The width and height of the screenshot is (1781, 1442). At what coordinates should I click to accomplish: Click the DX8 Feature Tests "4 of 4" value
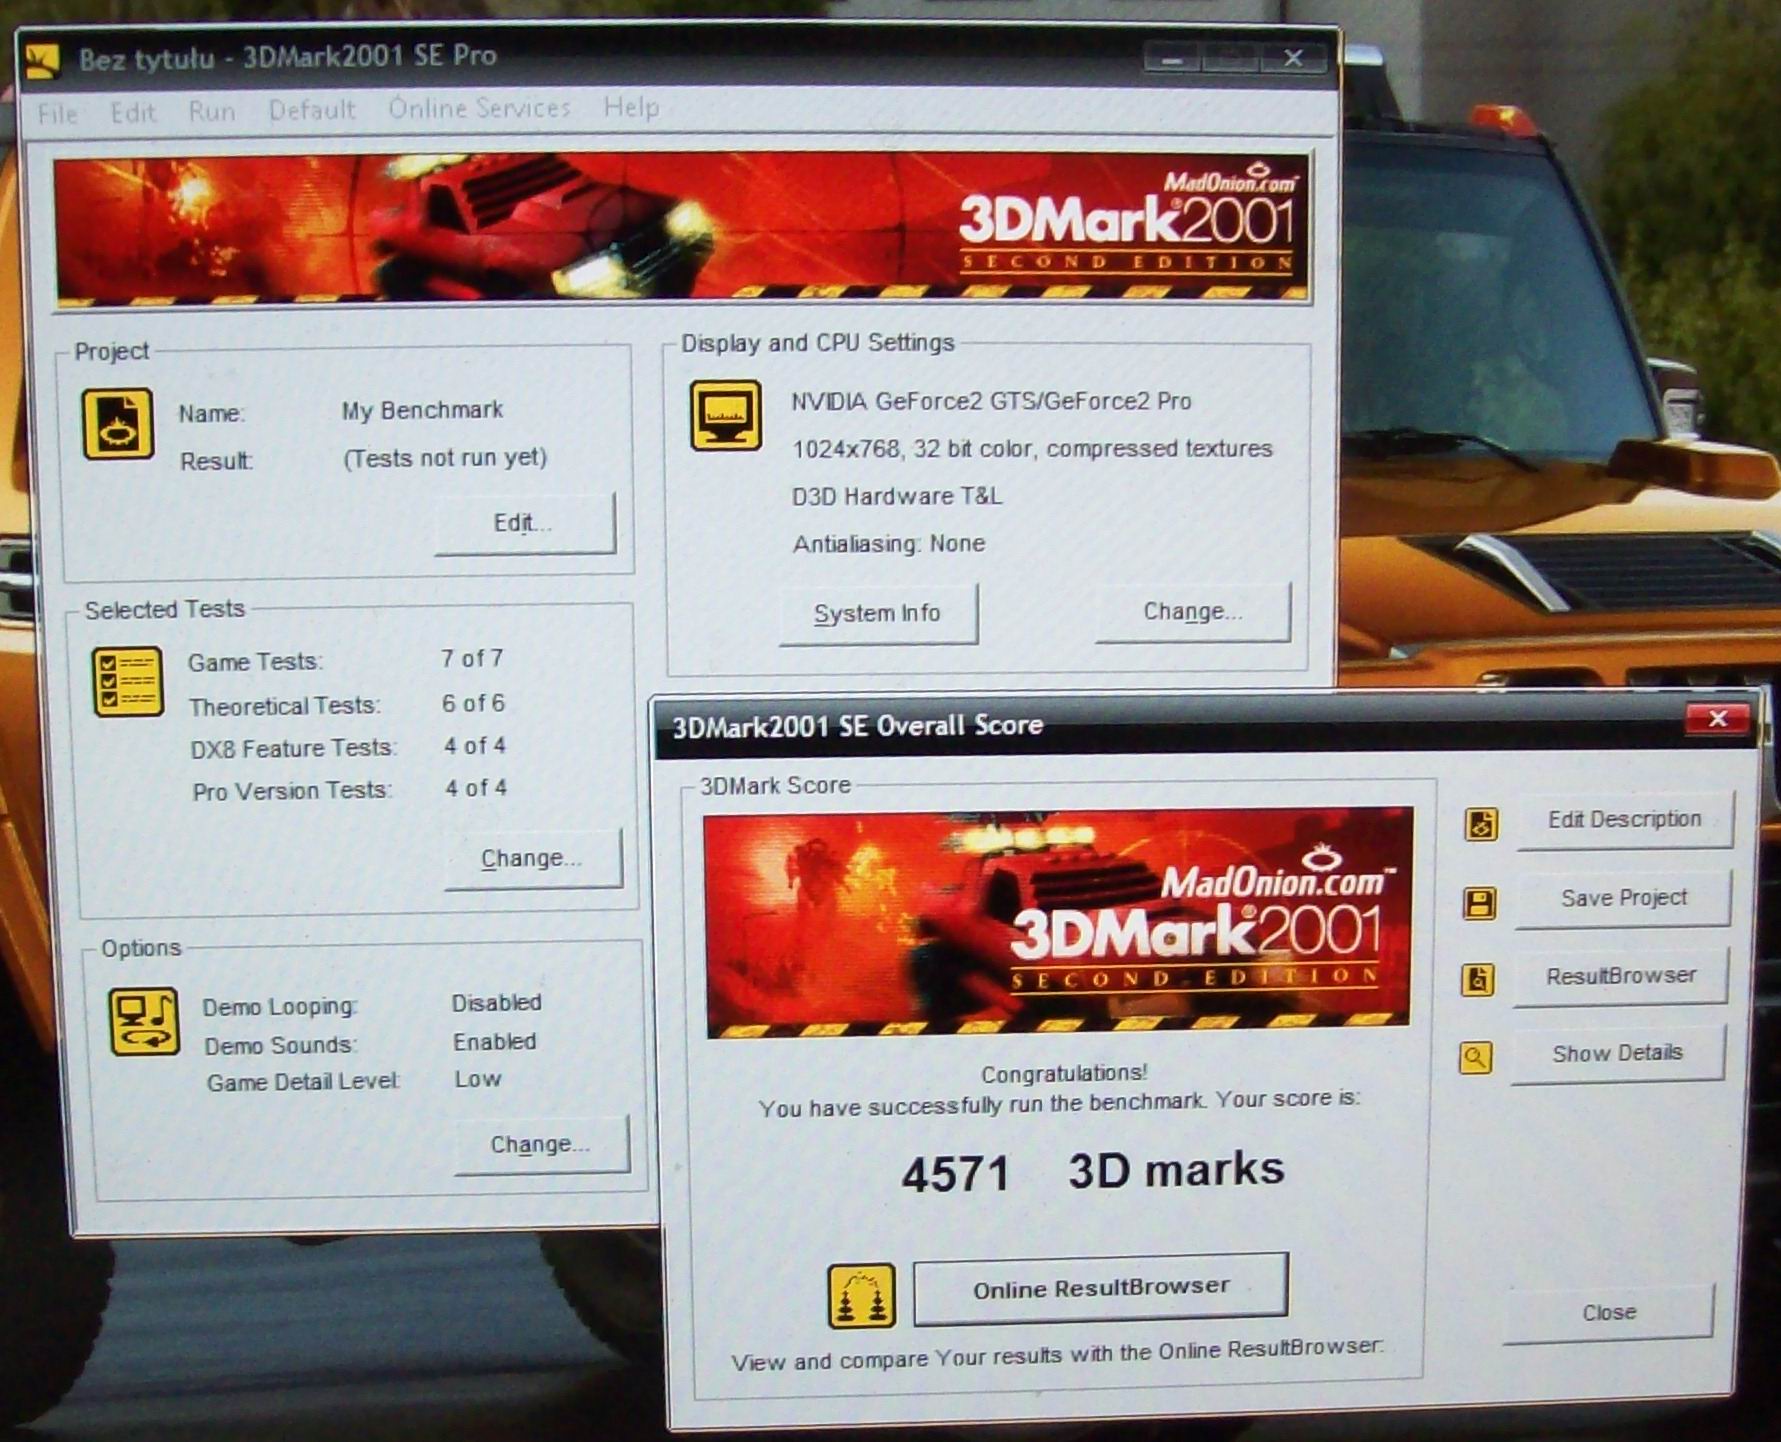point(475,746)
